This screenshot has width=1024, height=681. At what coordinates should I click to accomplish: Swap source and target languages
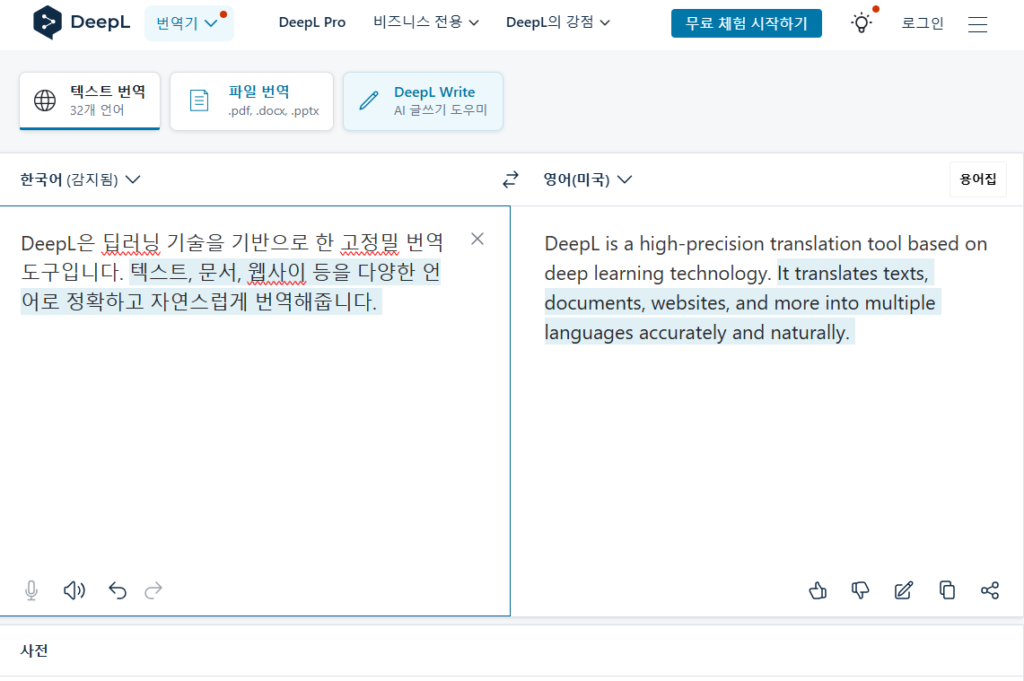coord(511,180)
